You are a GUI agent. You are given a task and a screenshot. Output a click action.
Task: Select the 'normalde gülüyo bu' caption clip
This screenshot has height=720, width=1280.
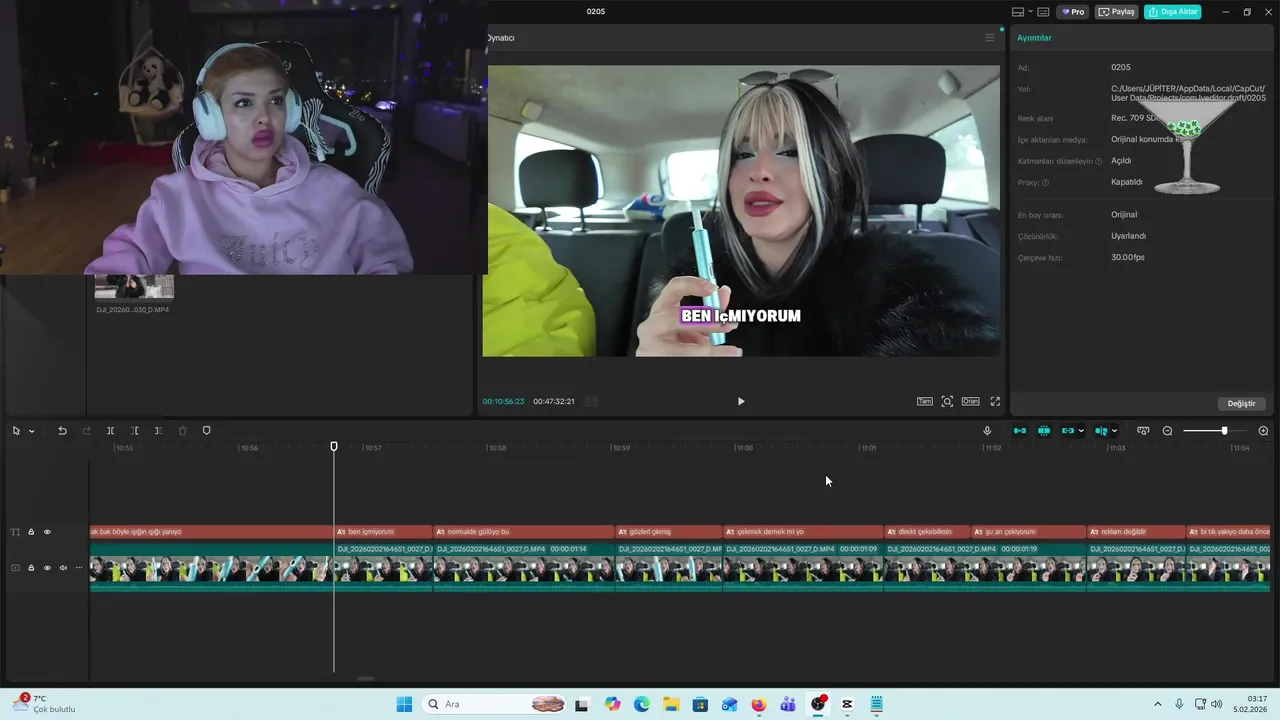click(x=524, y=532)
